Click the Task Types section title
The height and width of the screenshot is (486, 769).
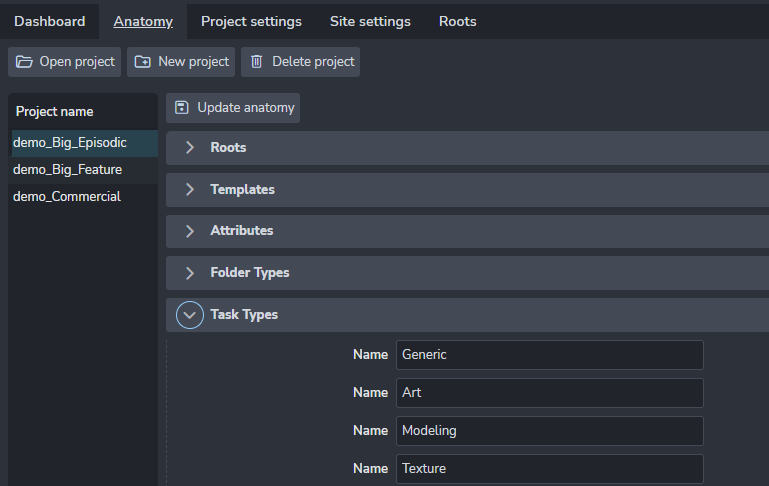[x=244, y=315]
